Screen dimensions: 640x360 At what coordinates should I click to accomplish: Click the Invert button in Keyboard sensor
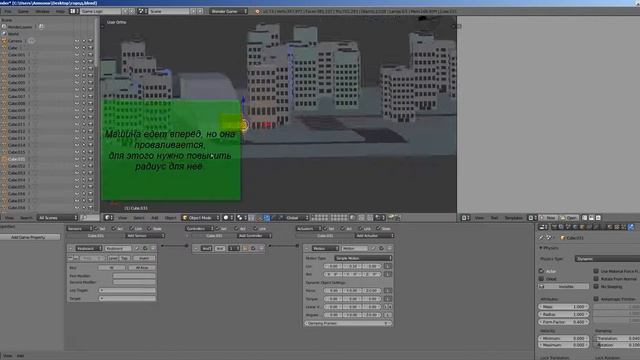(x=143, y=258)
